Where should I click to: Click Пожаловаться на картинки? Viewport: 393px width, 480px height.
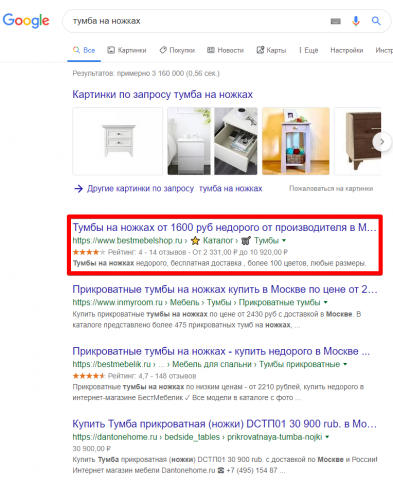[x=331, y=189]
